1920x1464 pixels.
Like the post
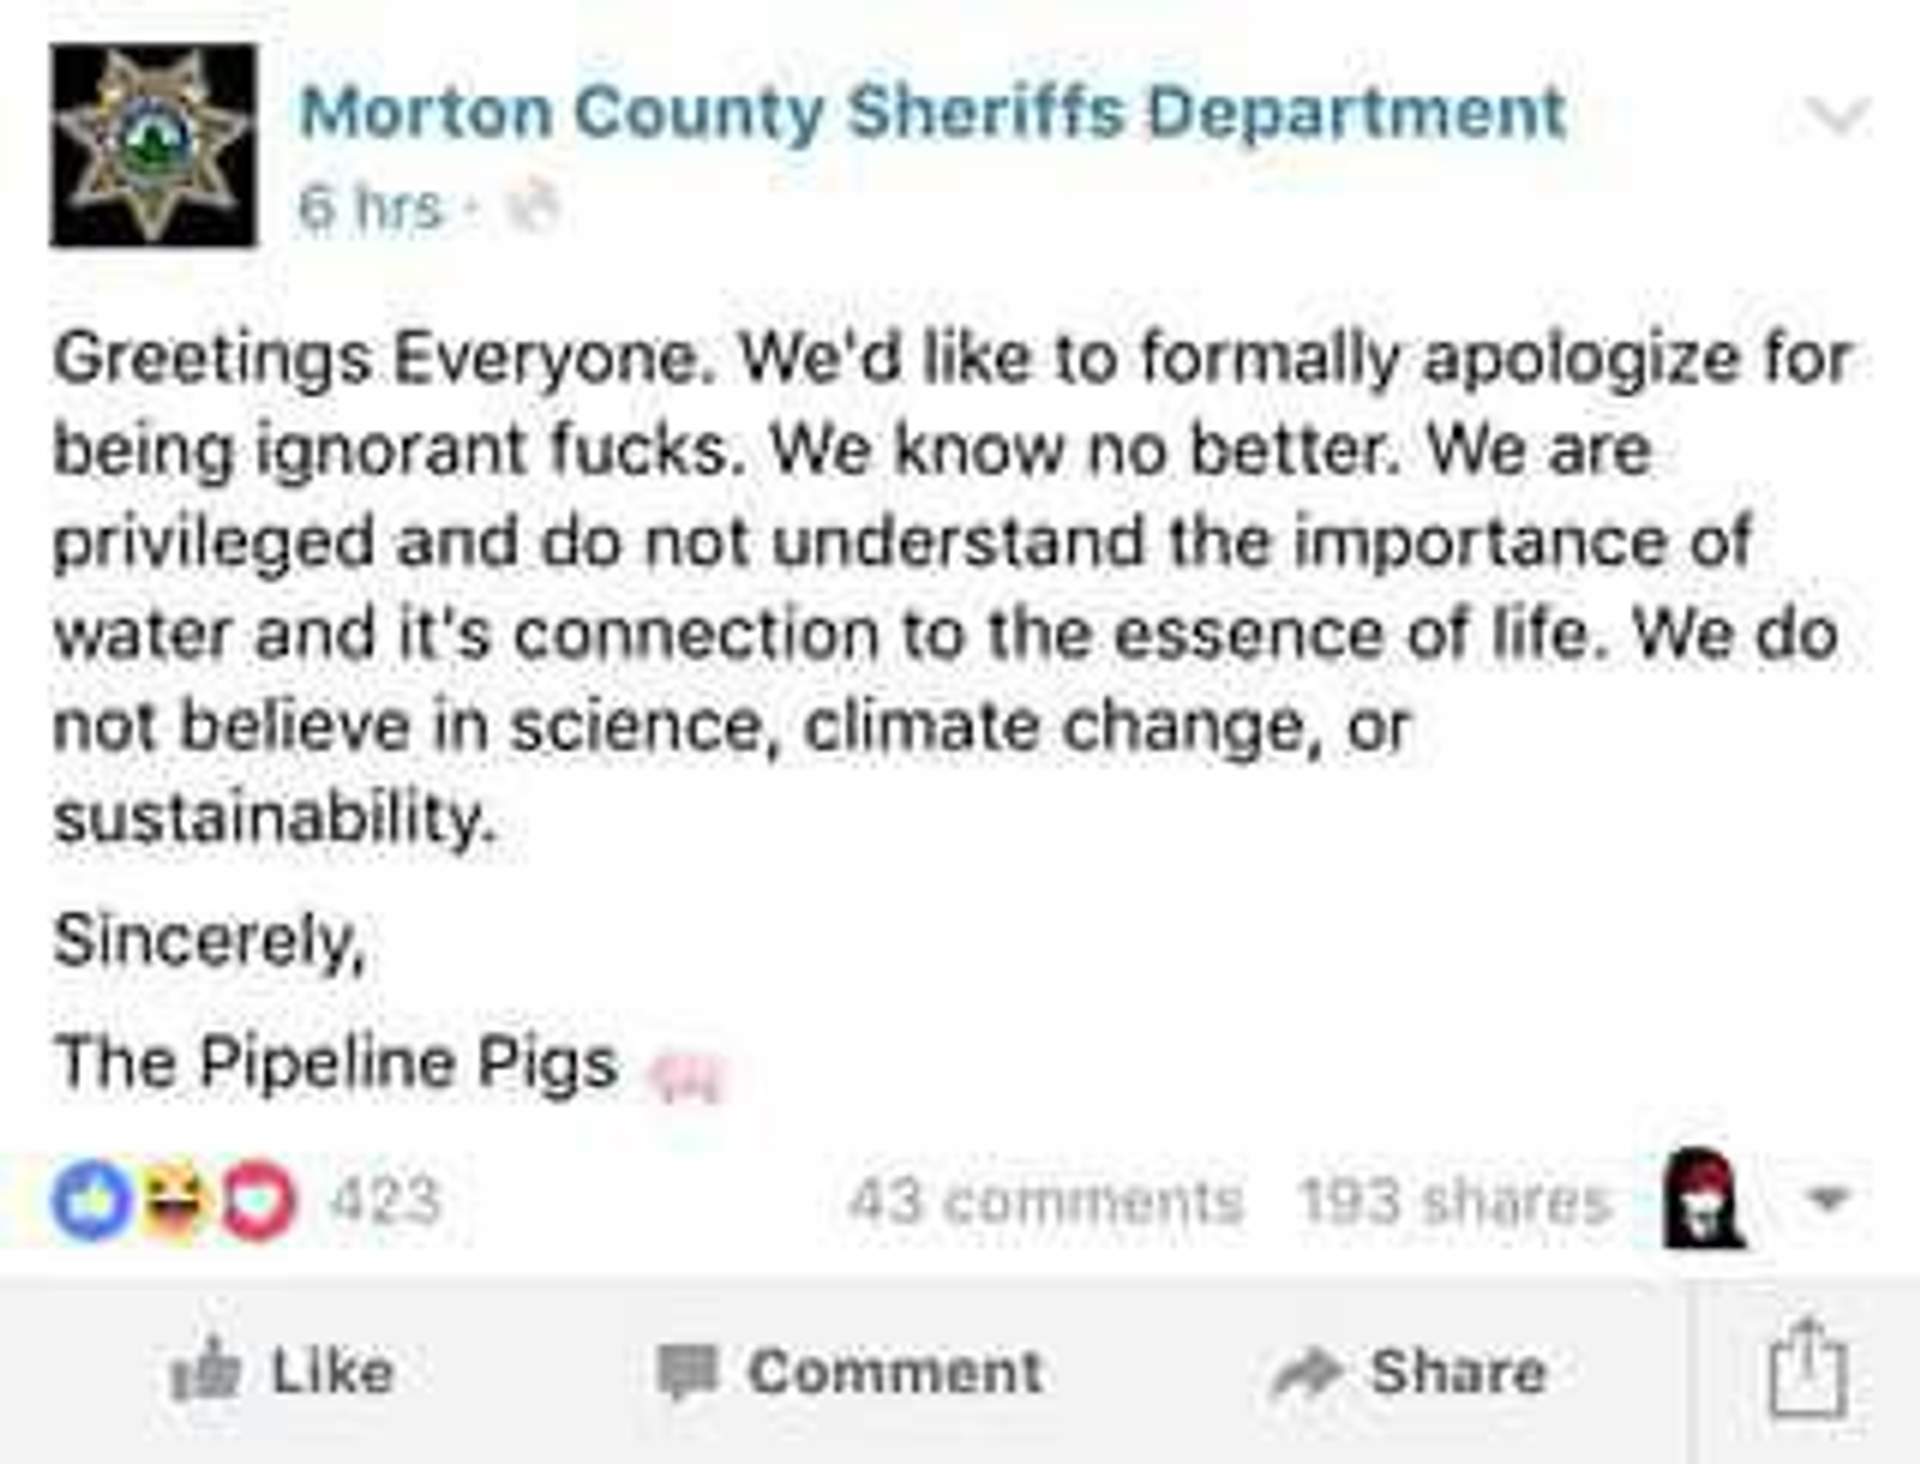click(283, 1370)
